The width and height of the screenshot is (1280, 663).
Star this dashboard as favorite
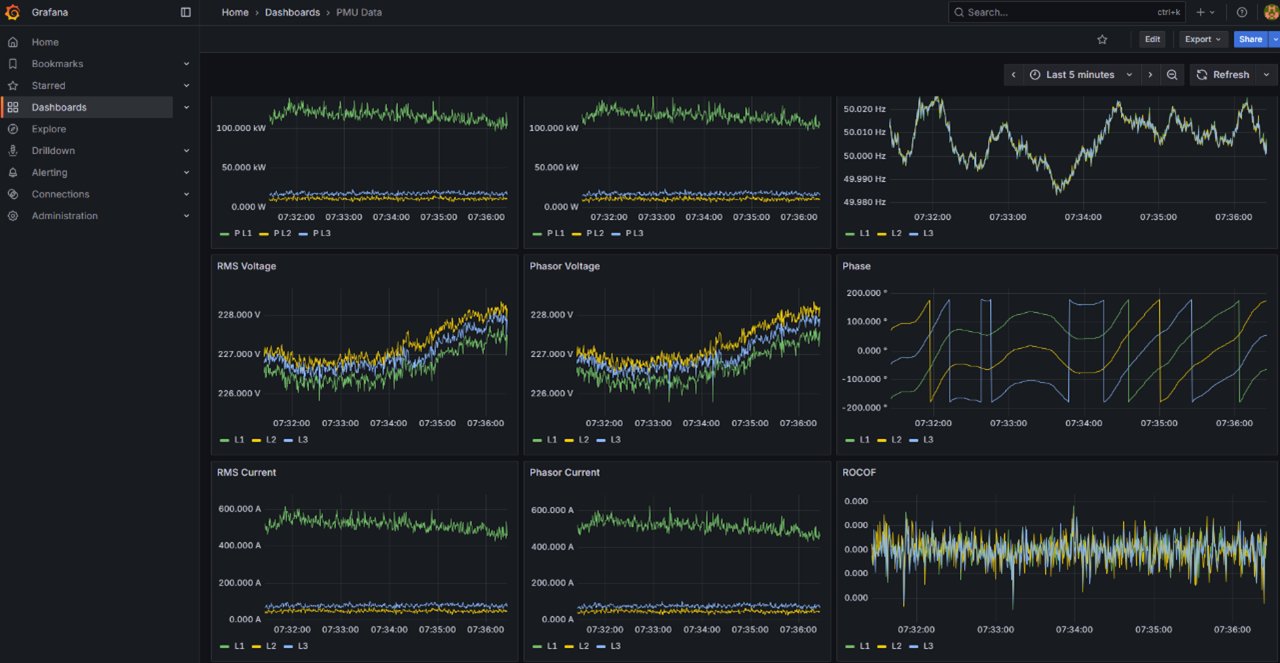pyautogui.click(x=1102, y=40)
